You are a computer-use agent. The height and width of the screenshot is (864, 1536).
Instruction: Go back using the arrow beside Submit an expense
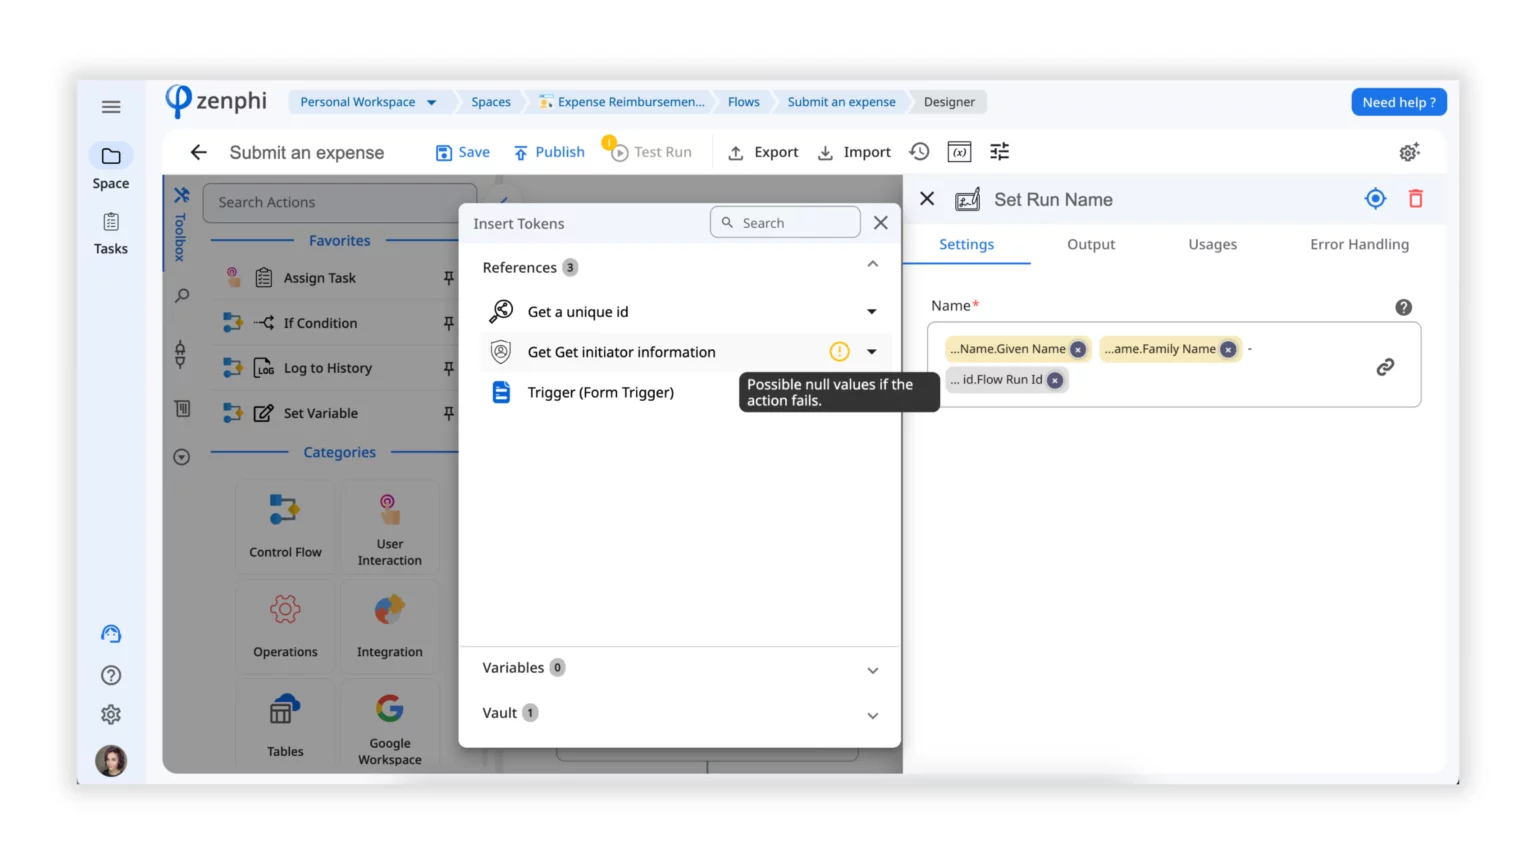(198, 152)
